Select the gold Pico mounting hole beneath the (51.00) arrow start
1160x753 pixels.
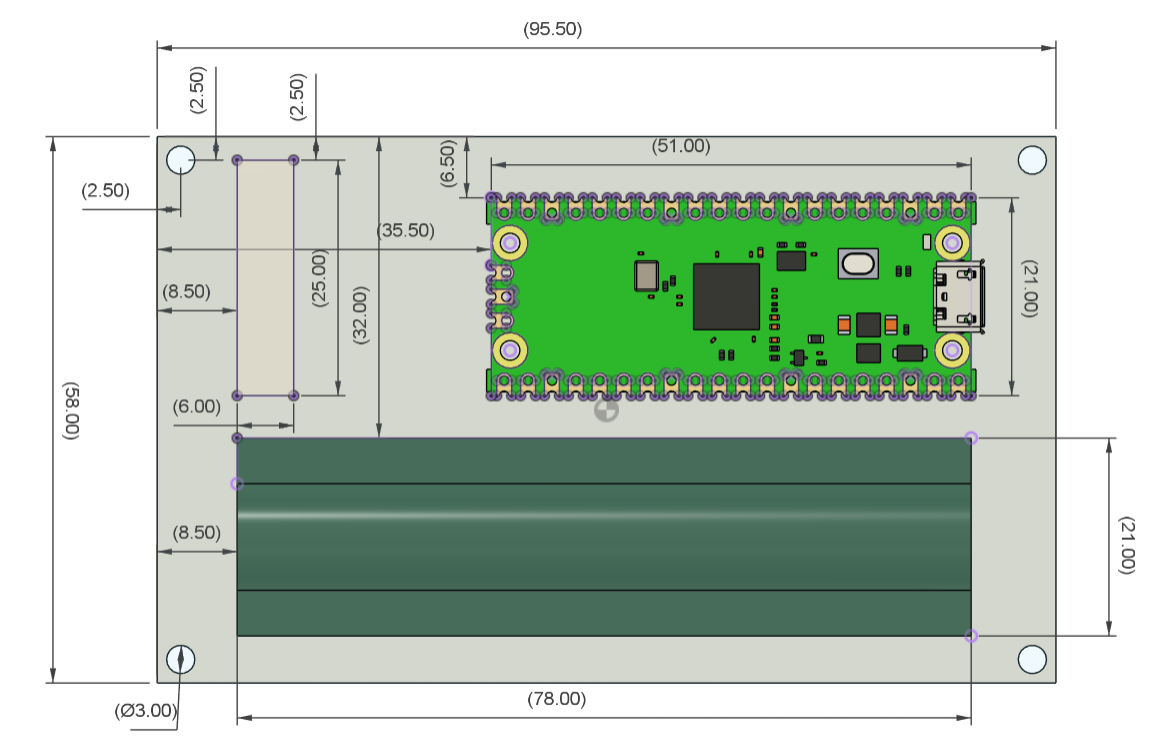click(510, 243)
